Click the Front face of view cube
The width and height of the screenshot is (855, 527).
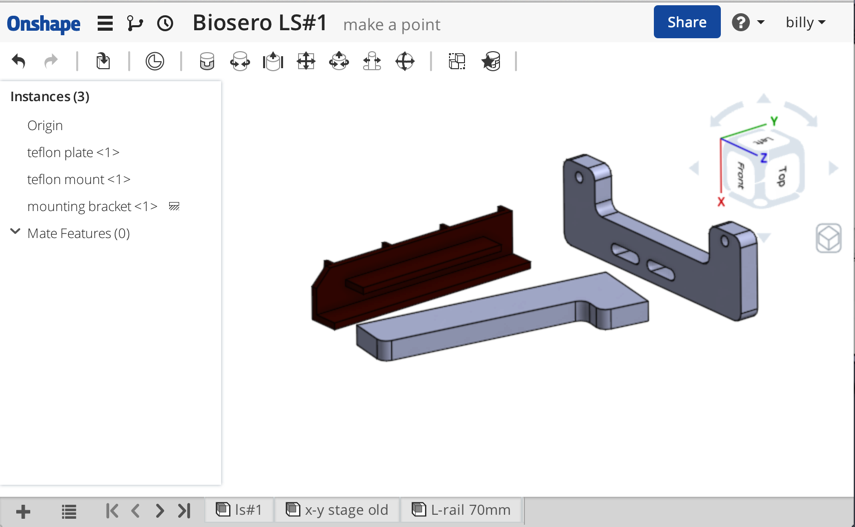point(740,175)
